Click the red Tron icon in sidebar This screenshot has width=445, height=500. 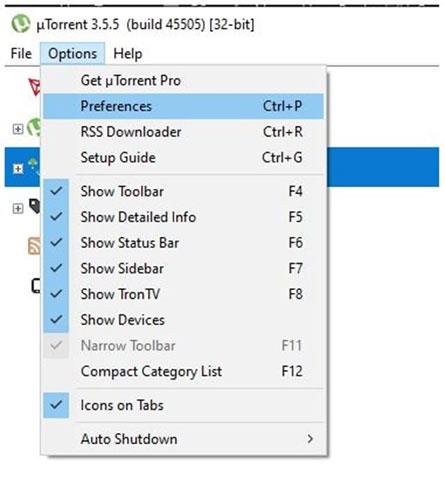pyautogui.click(x=35, y=87)
